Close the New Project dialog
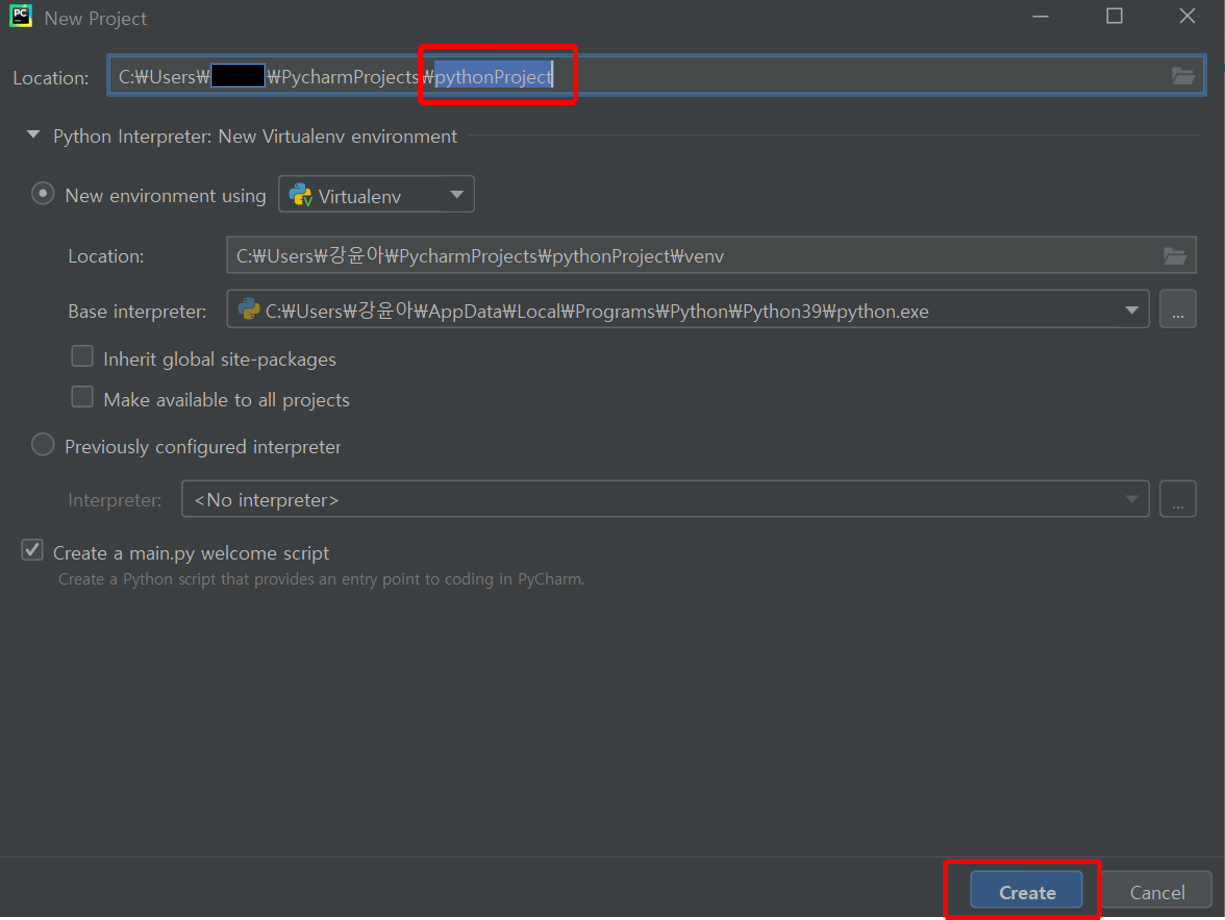Viewport: 1225px width, 920px height. [1187, 16]
